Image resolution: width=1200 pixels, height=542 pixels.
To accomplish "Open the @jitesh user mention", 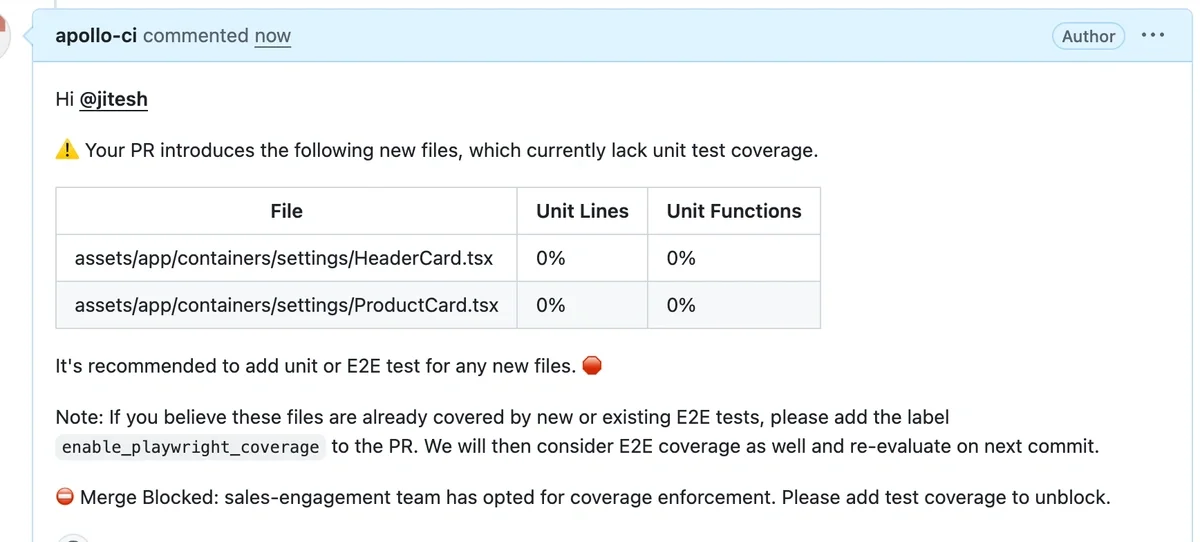I will click(113, 99).
